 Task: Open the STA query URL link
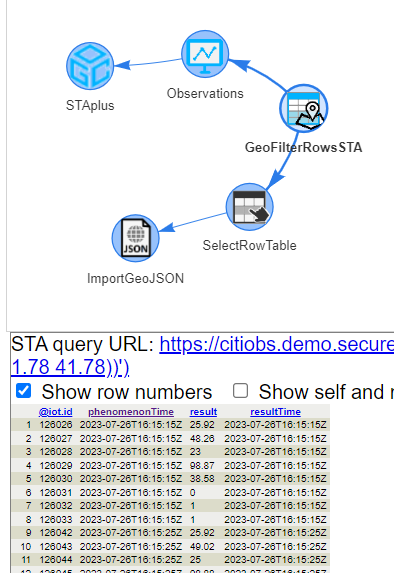point(276,344)
